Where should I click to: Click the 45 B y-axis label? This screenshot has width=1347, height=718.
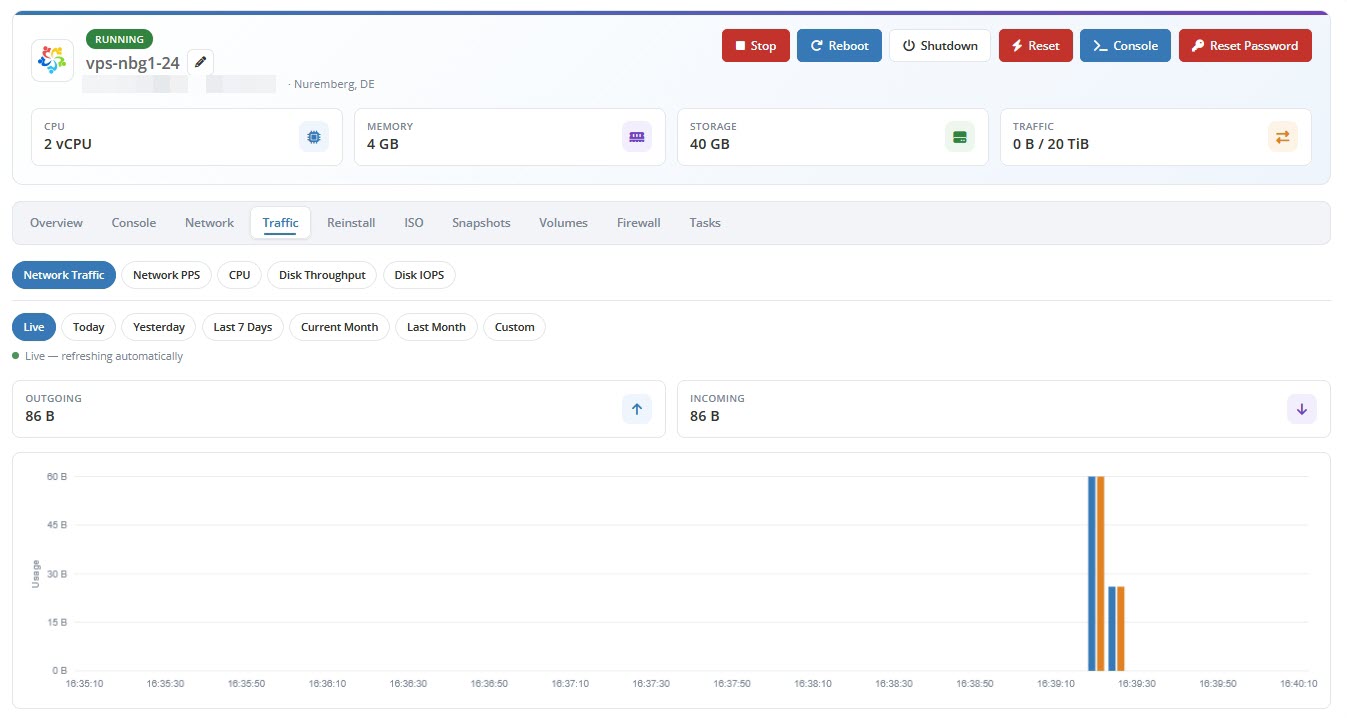pos(57,524)
